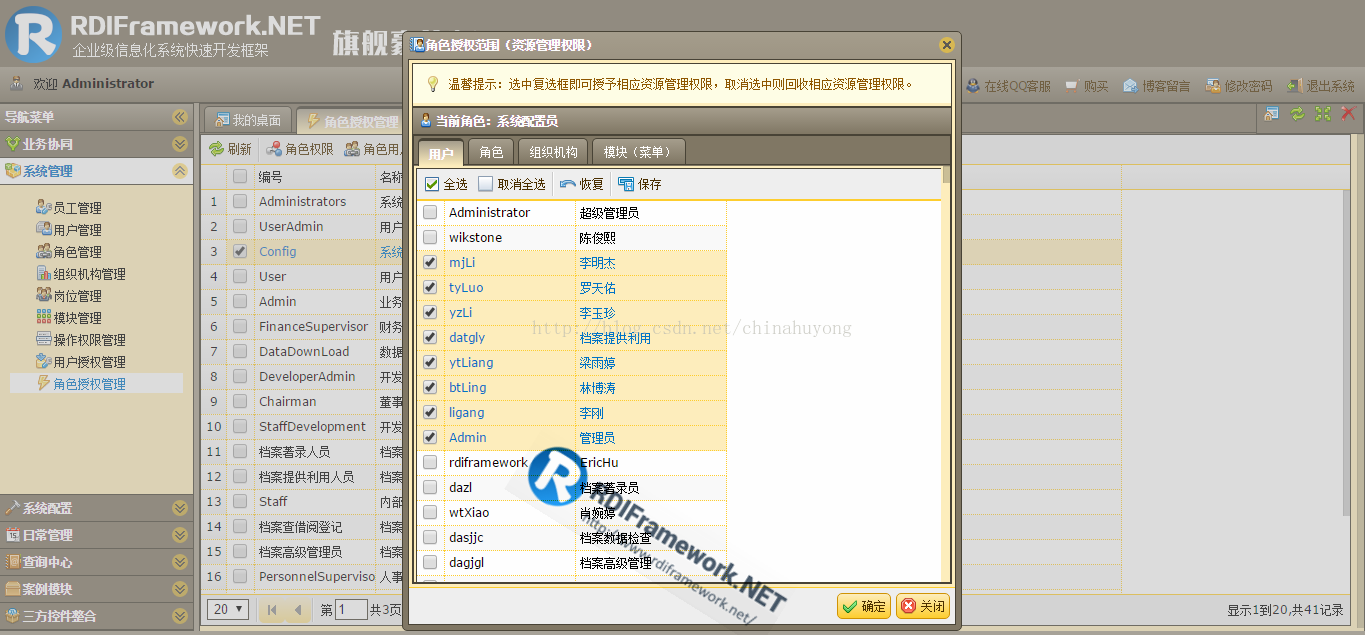The width and height of the screenshot is (1365, 635).
Task: Click the 刷新 refresh toolbar button
Action: (x=230, y=149)
